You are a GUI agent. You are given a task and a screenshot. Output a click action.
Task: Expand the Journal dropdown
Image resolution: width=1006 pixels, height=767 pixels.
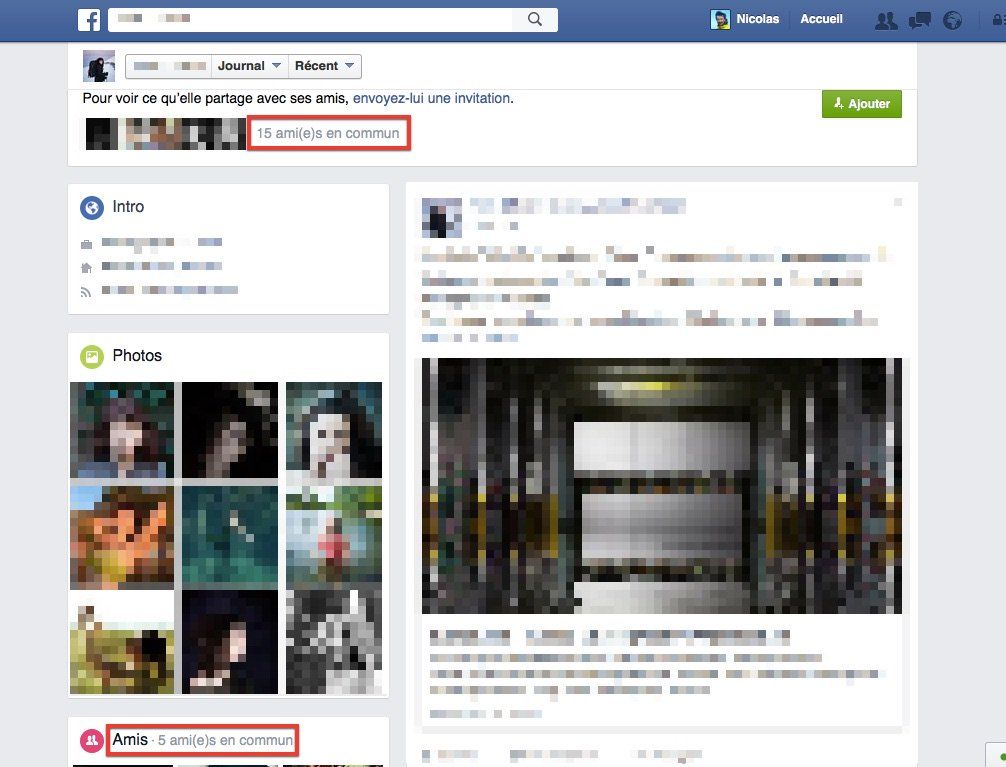[249, 66]
